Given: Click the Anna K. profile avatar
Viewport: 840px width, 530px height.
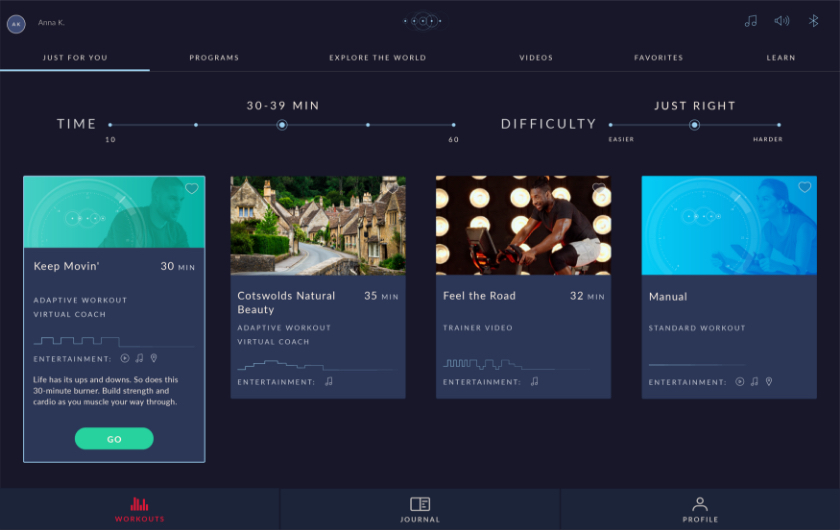Looking at the screenshot, I should (x=16, y=23).
